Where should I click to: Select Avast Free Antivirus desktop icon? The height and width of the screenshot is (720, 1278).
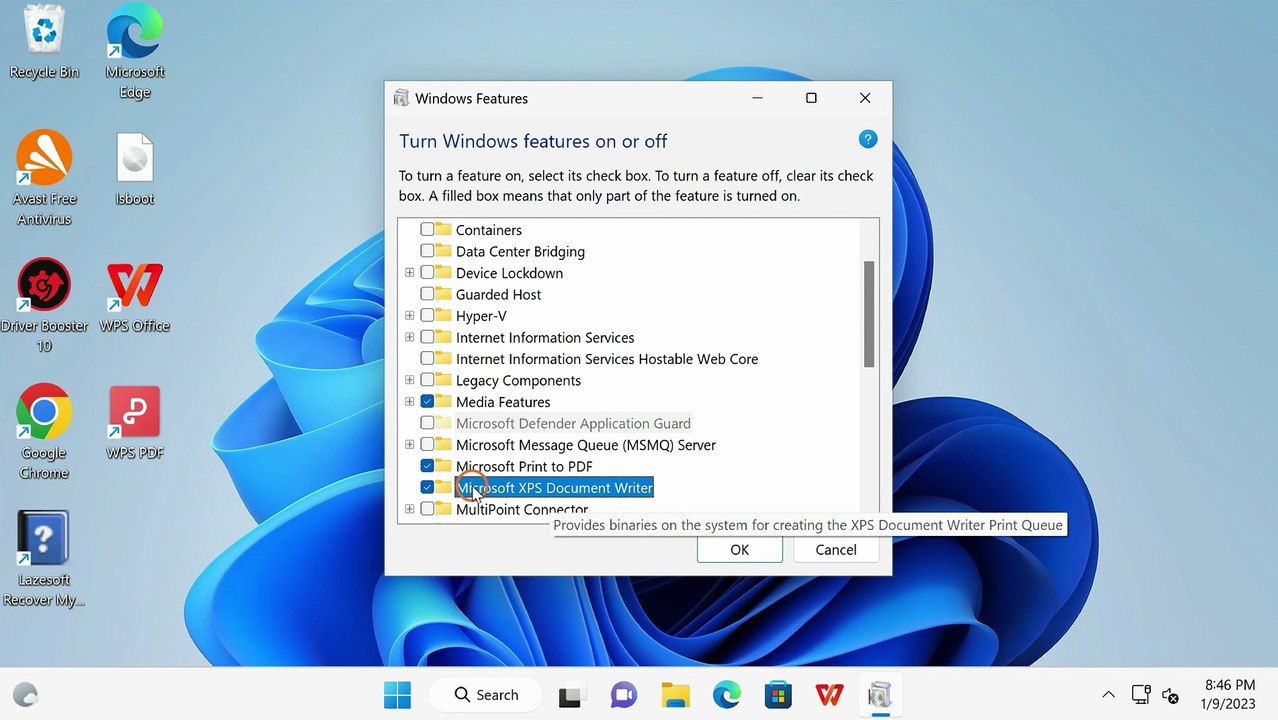tap(44, 178)
